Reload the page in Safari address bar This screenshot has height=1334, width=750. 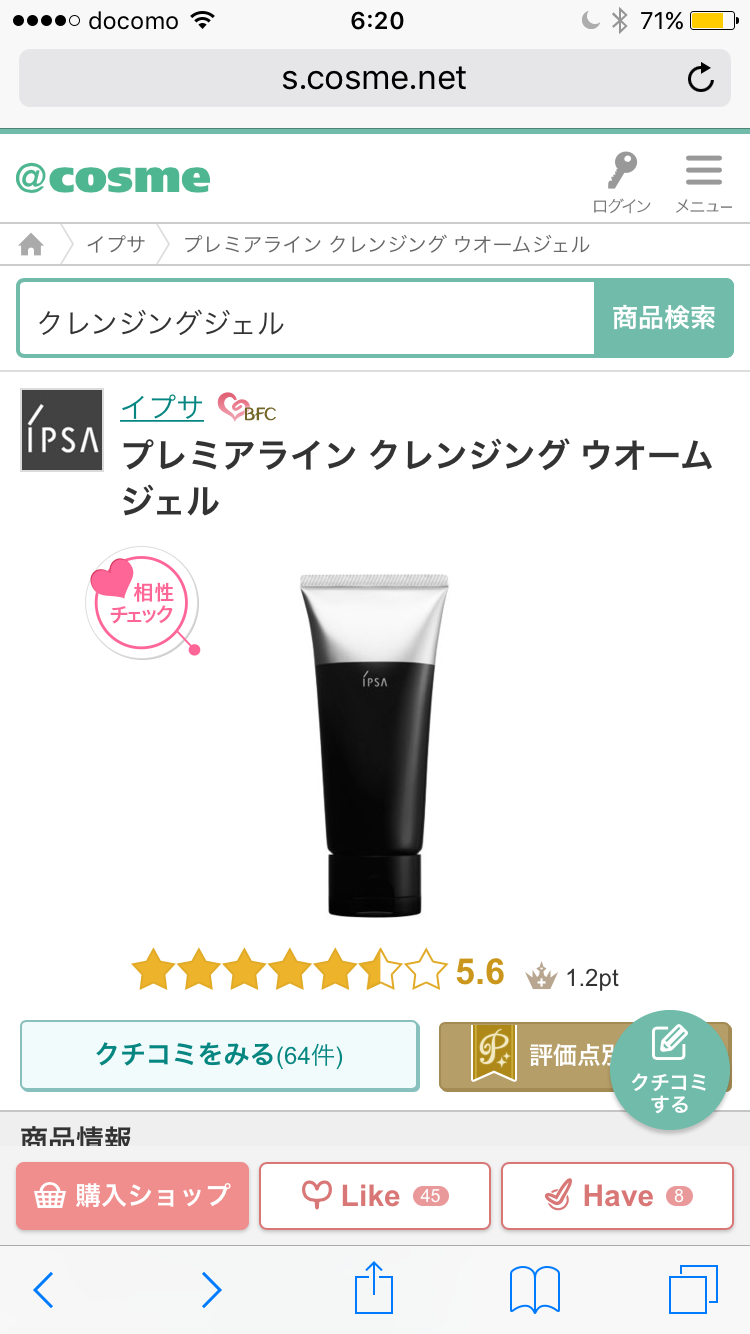coord(701,78)
